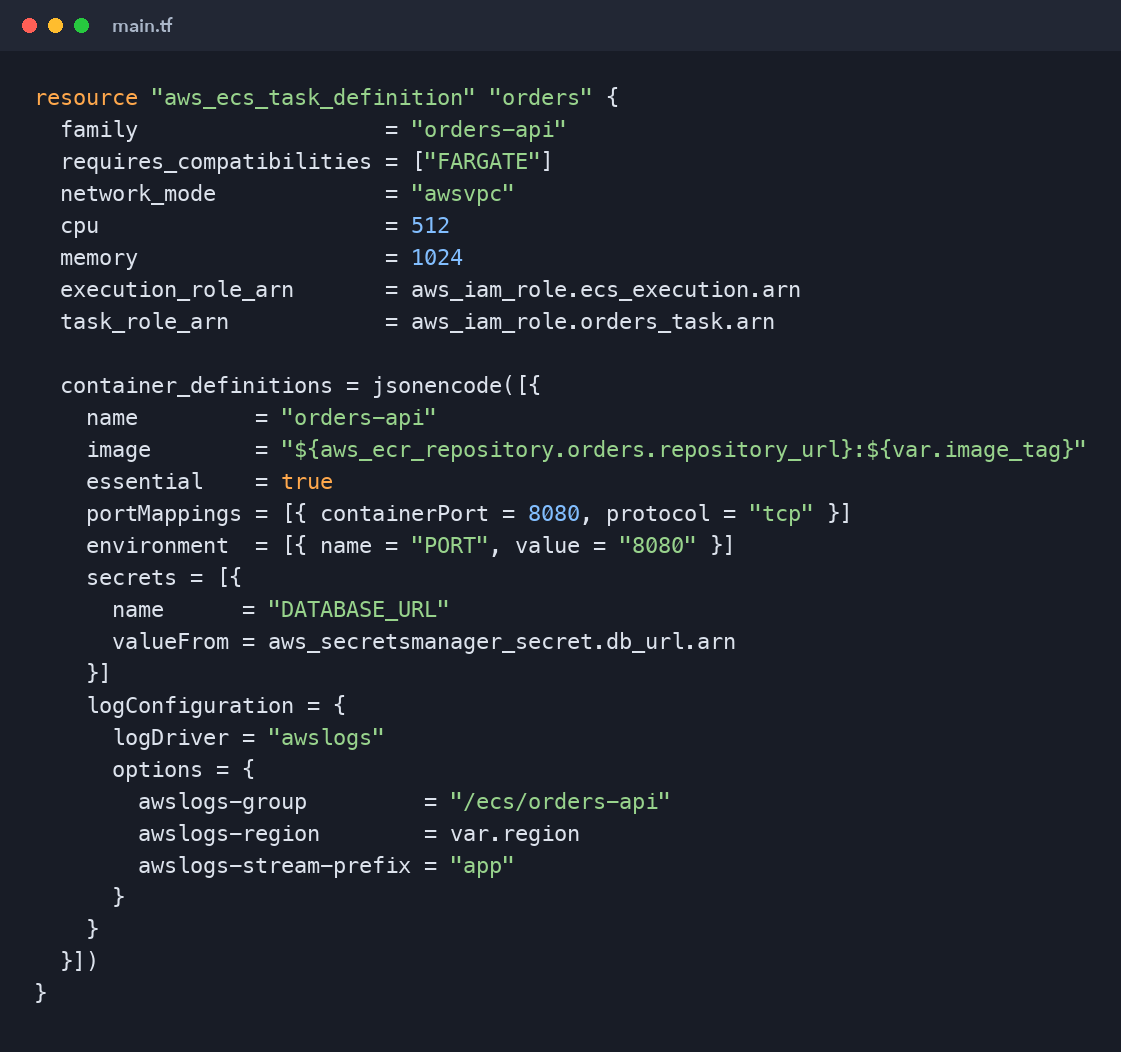This screenshot has width=1121, height=1052.
Task: Click the containerPort value 8080
Action: [x=554, y=513]
